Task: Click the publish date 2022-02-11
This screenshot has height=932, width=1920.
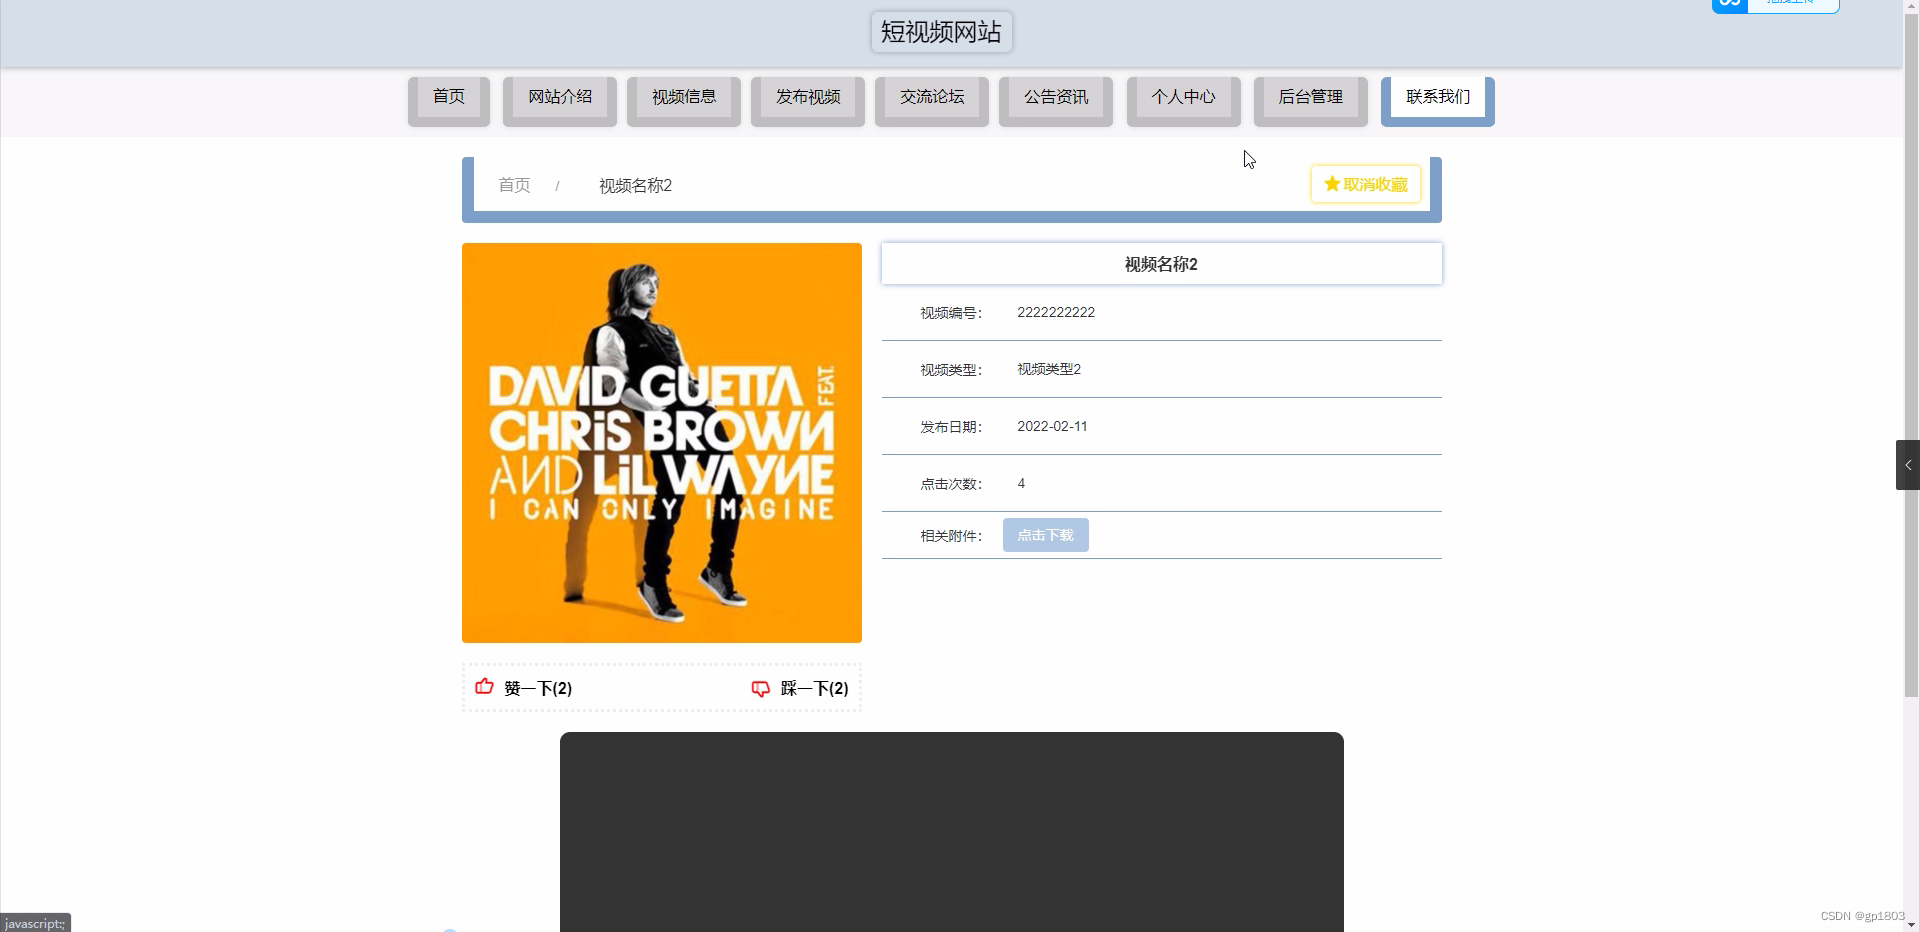Action: pyautogui.click(x=1052, y=426)
